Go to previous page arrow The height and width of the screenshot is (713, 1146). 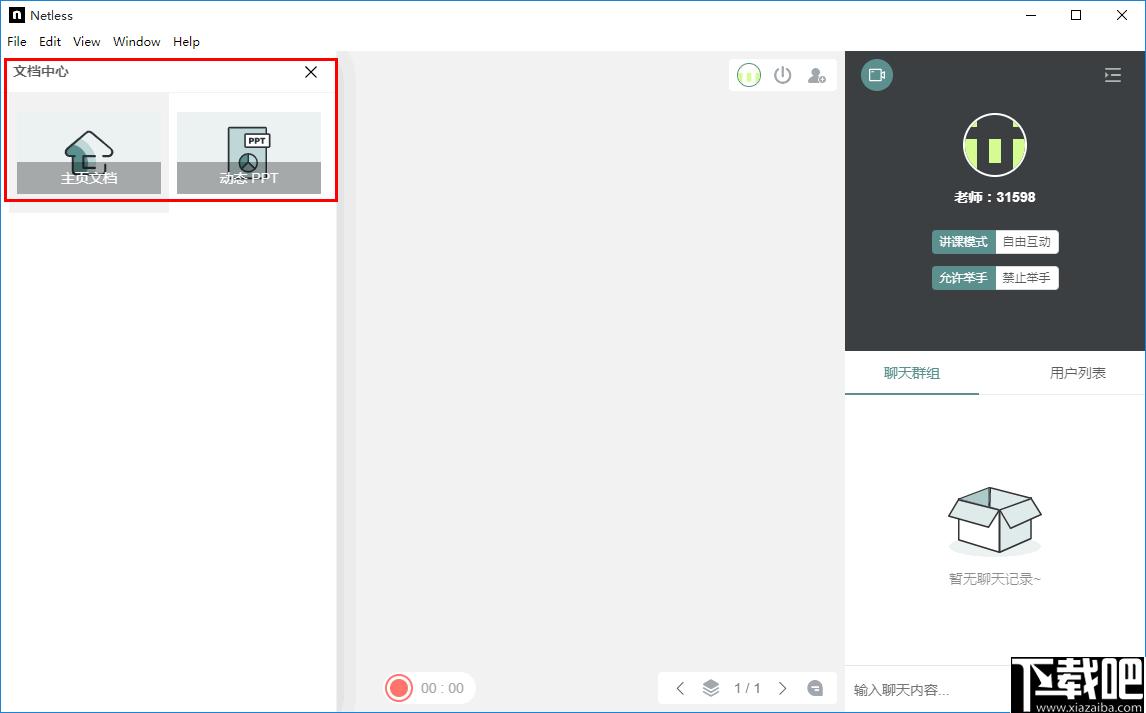(x=680, y=688)
